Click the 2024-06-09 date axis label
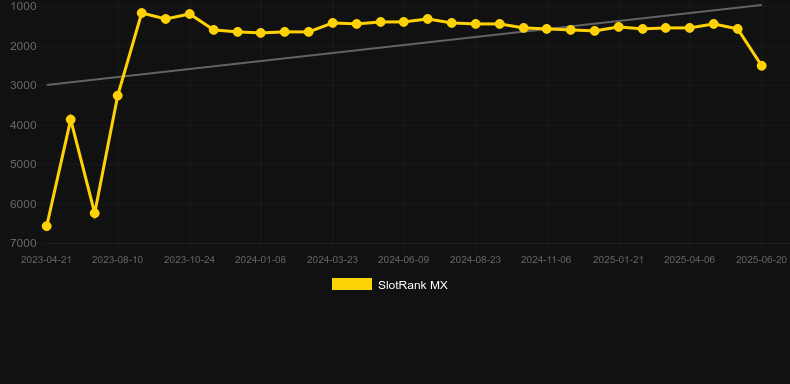Image resolution: width=790 pixels, height=384 pixels. click(404, 260)
